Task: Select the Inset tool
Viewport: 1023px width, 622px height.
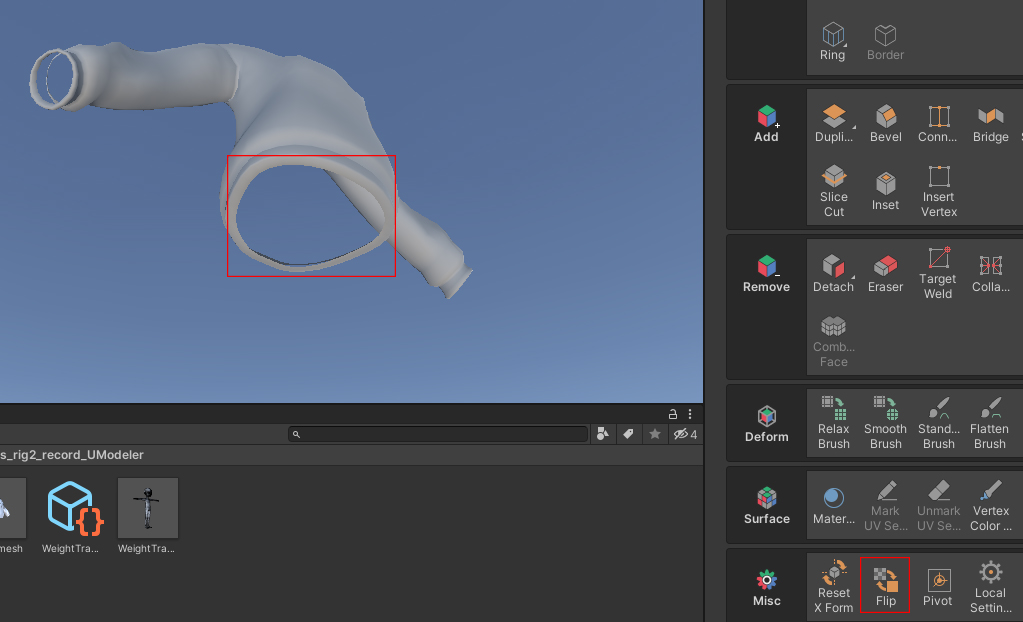Action: pos(885,191)
